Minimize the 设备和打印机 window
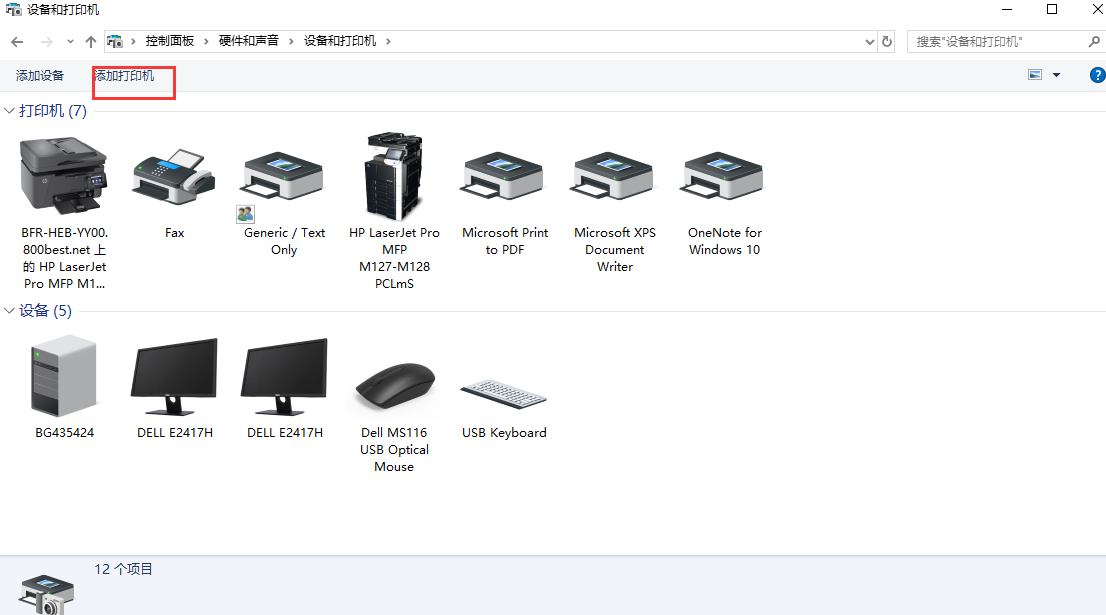The width and height of the screenshot is (1106, 615). [x=1007, y=9]
